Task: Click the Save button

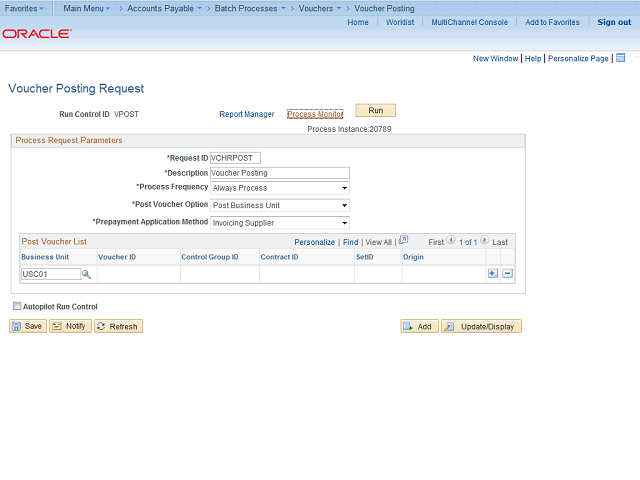Action: tap(28, 326)
